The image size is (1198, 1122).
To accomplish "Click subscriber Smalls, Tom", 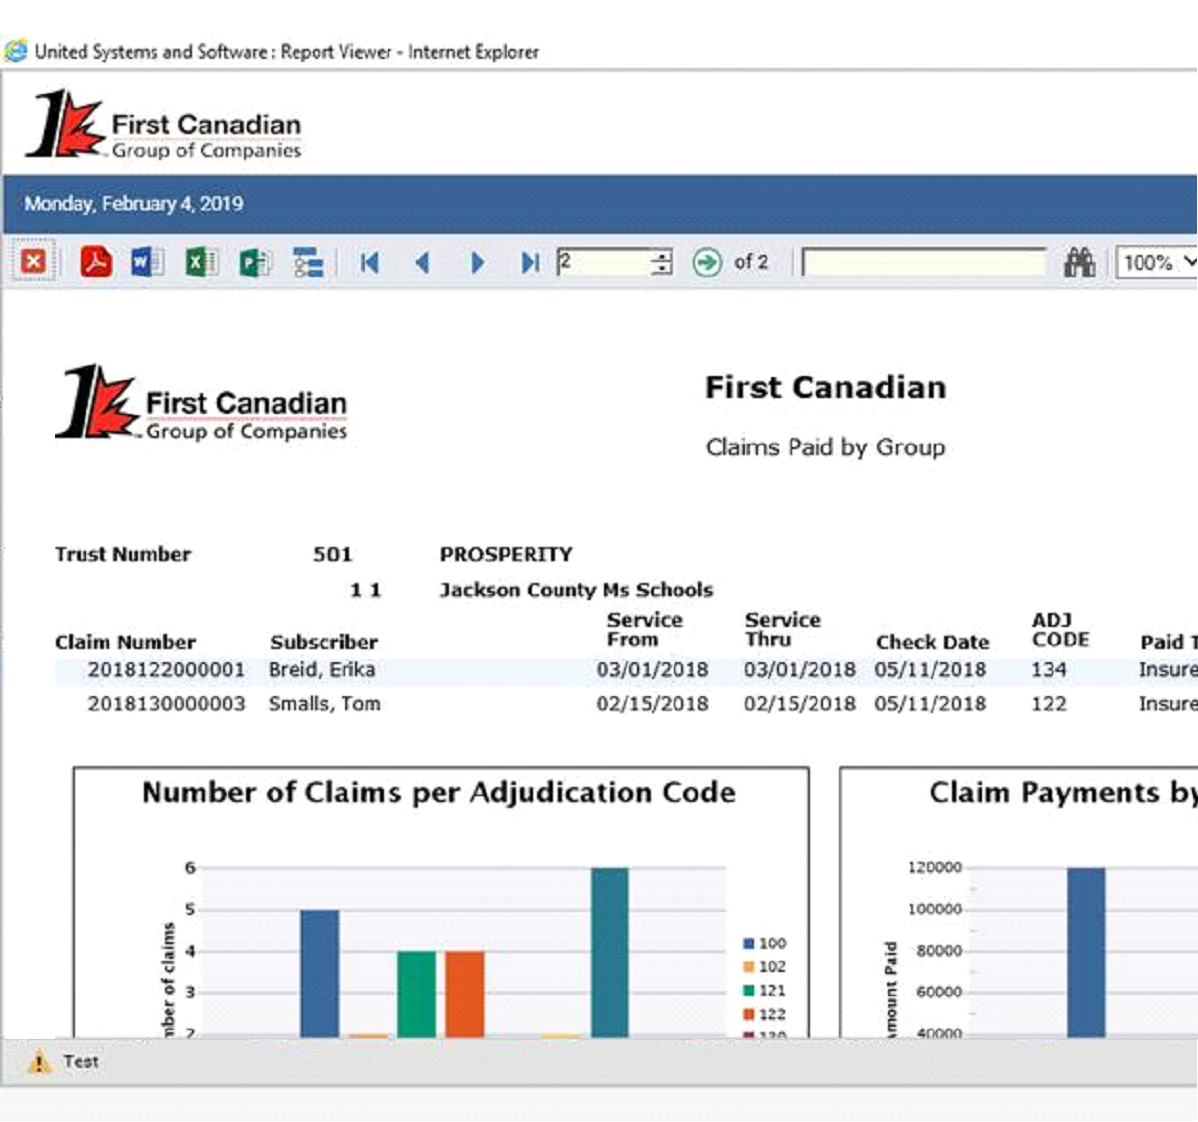I will coord(324,703).
